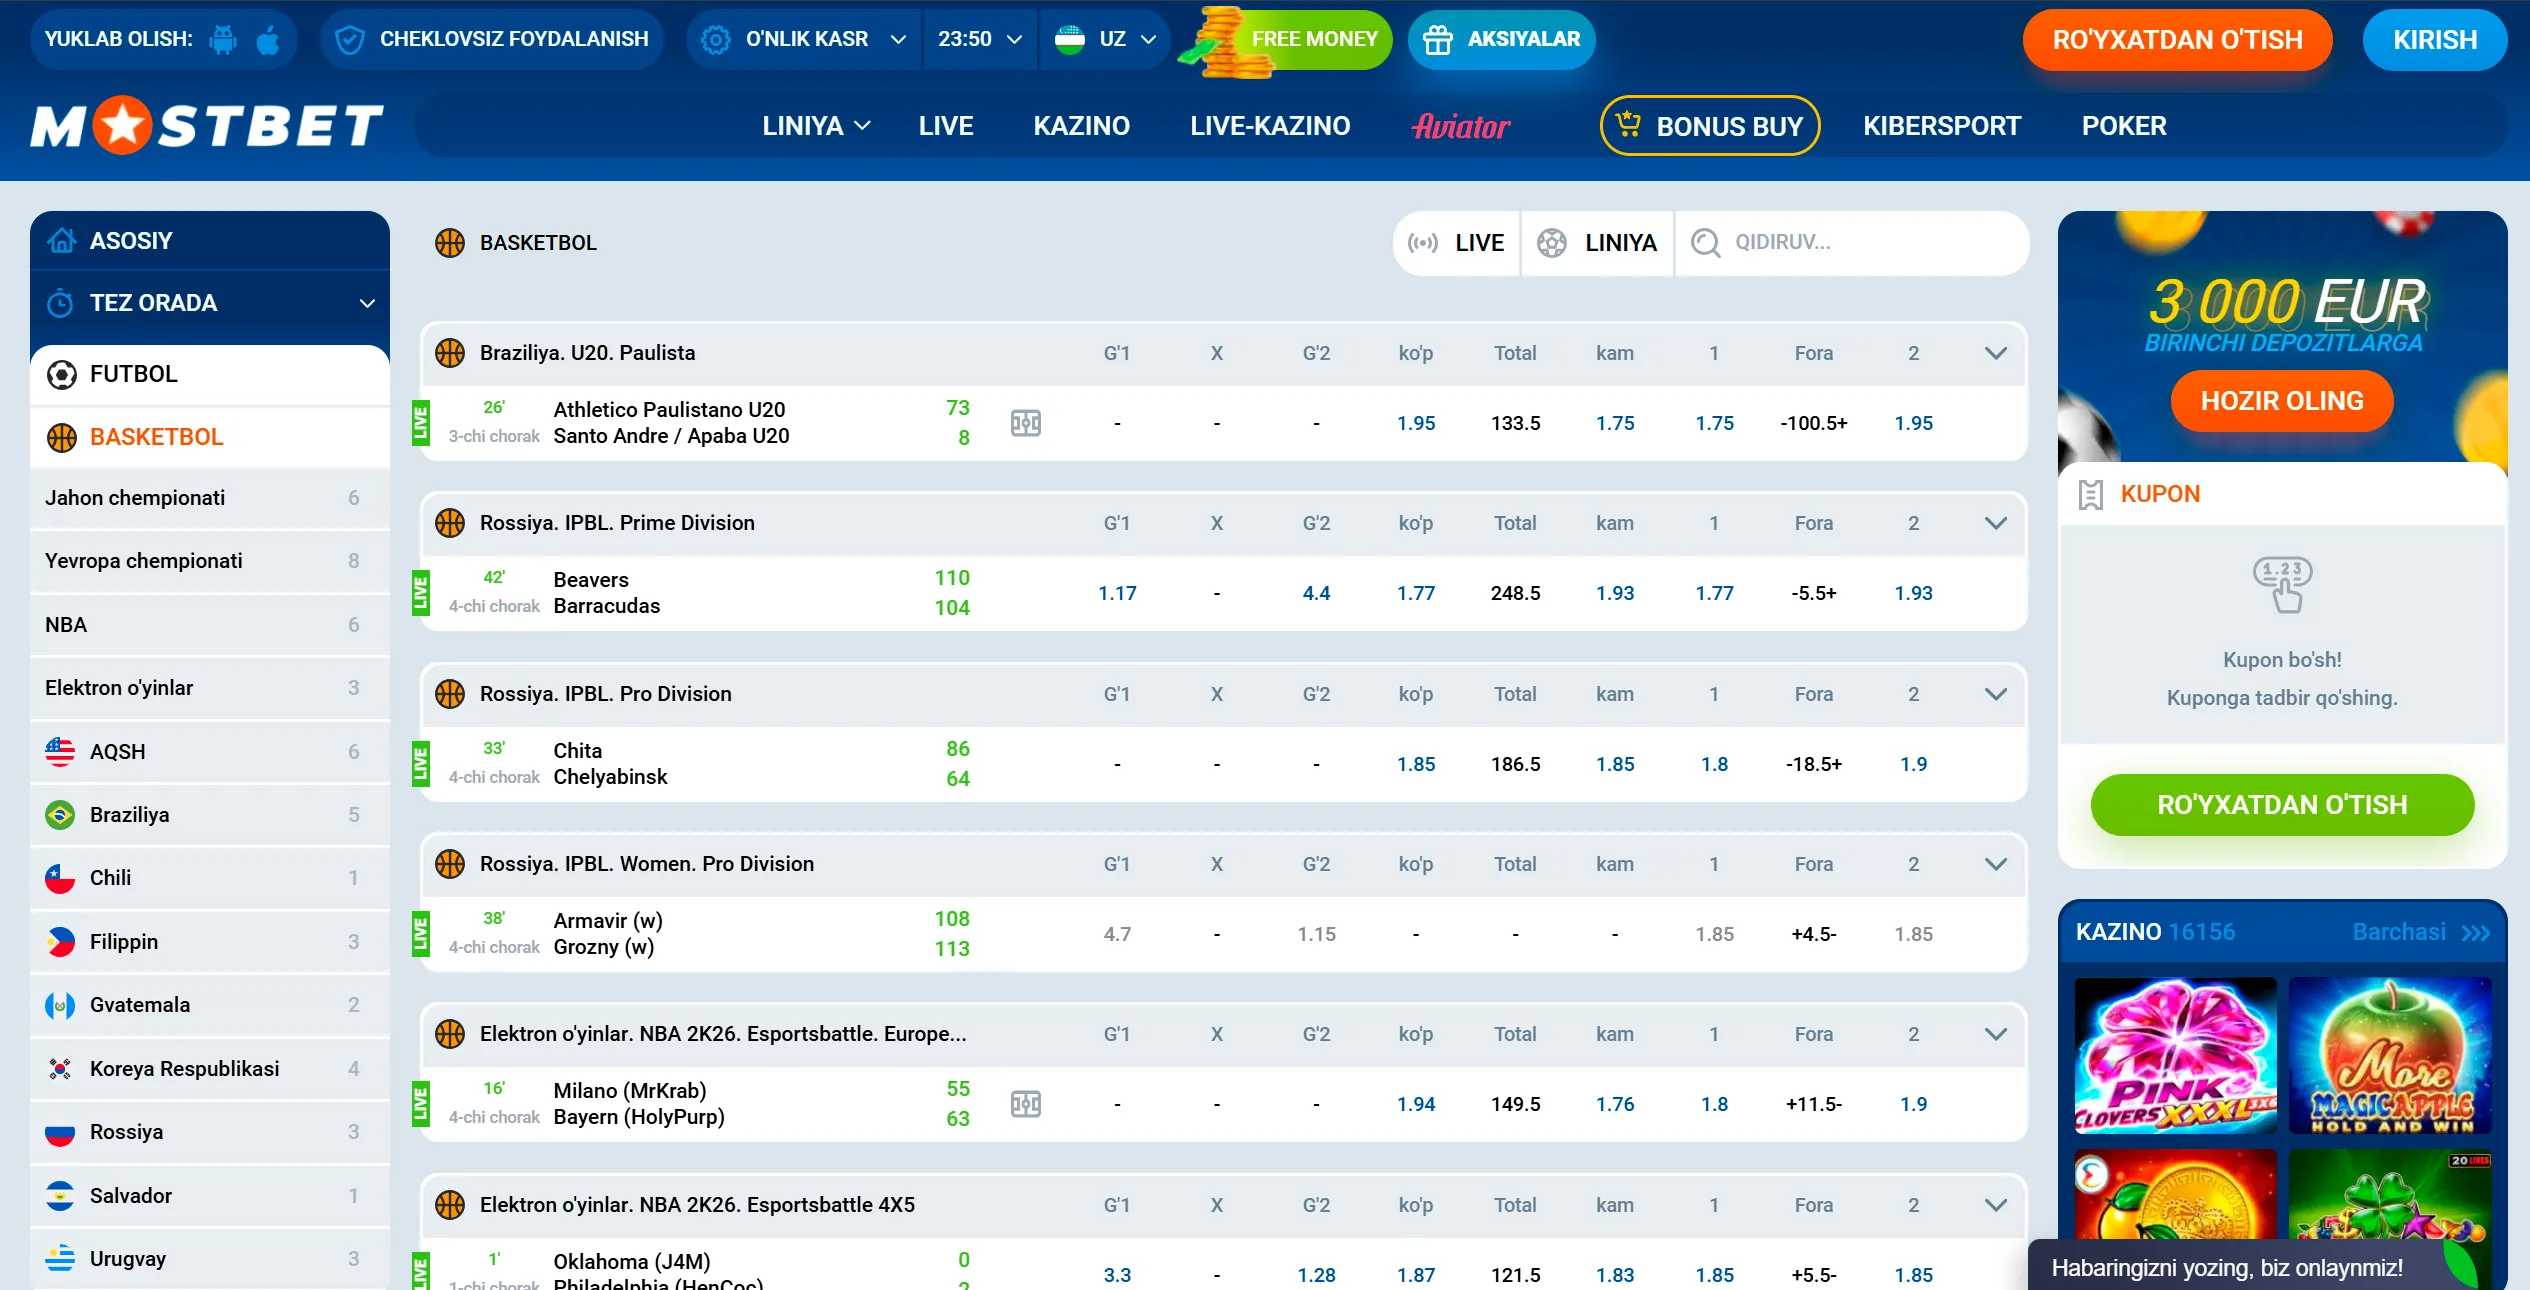Expand the TEZ ORADA section
The image size is (2530, 1290).
coord(210,303)
